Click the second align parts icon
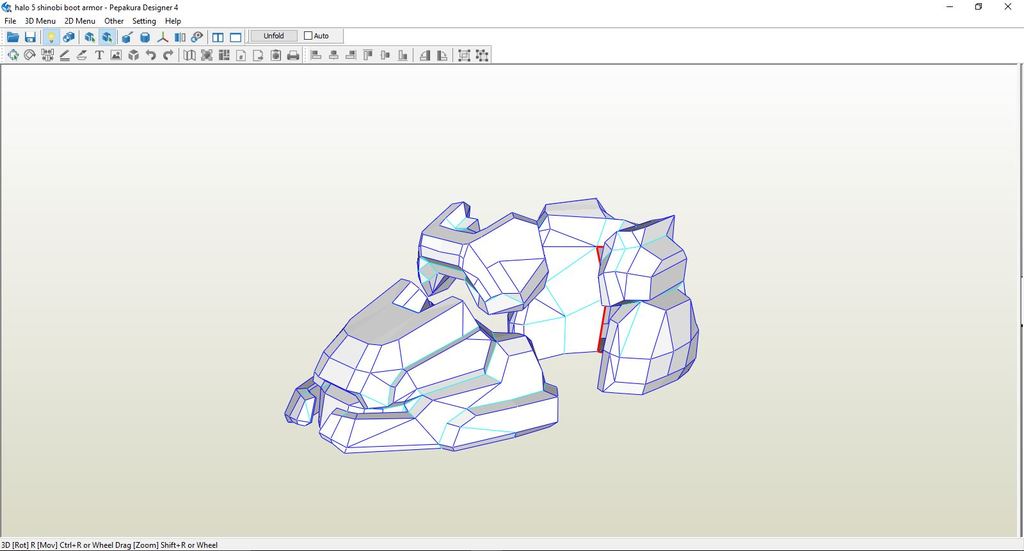This screenshot has width=1024, height=551. click(334, 55)
